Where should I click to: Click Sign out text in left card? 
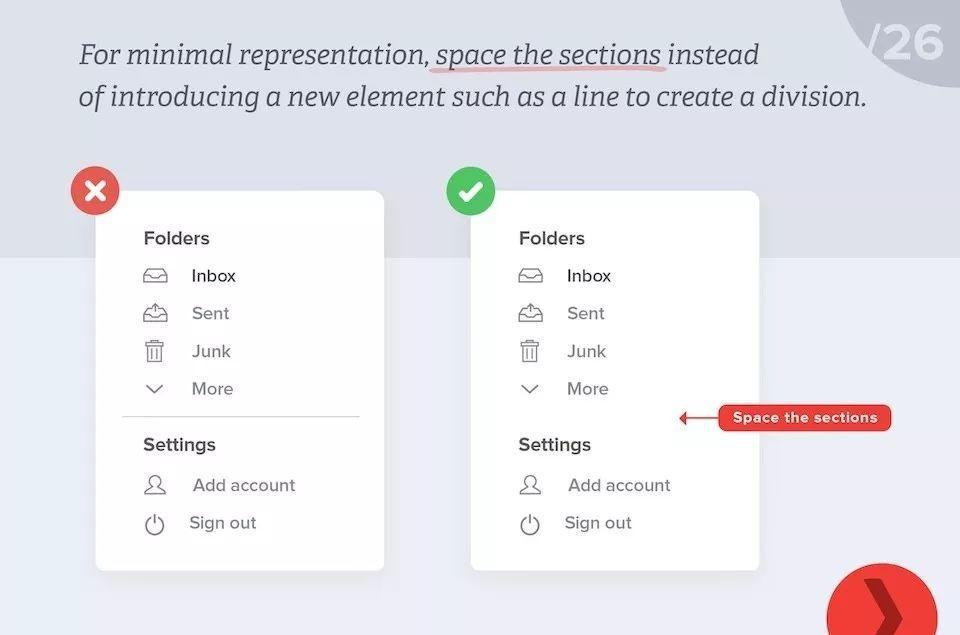coord(222,523)
